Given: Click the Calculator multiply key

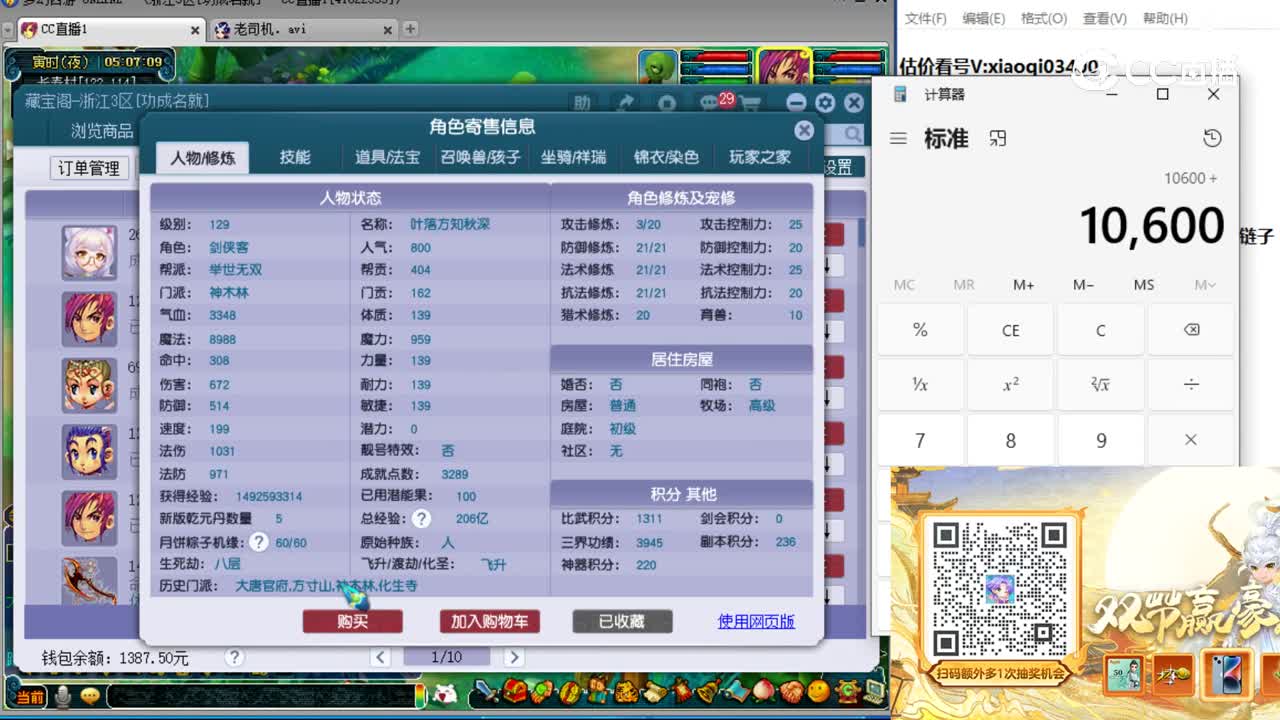Looking at the screenshot, I should click(1191, 440).
